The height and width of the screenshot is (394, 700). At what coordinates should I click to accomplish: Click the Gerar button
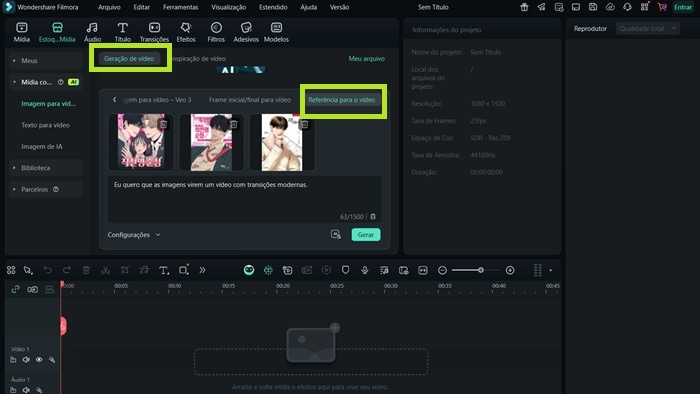[366, 235]
